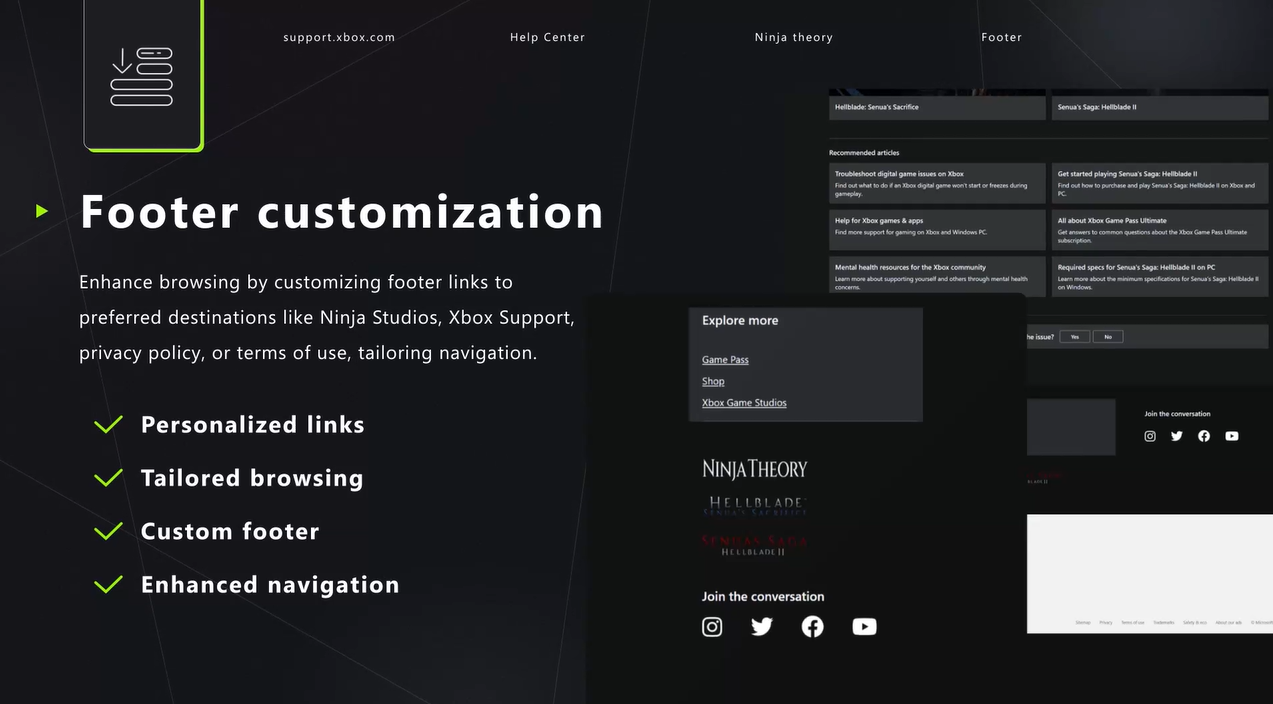Open the large Instagram icon in the zoomed footer
This screenshot has height=704, width=1273.
pyautogui.click(x=712, y=627)
